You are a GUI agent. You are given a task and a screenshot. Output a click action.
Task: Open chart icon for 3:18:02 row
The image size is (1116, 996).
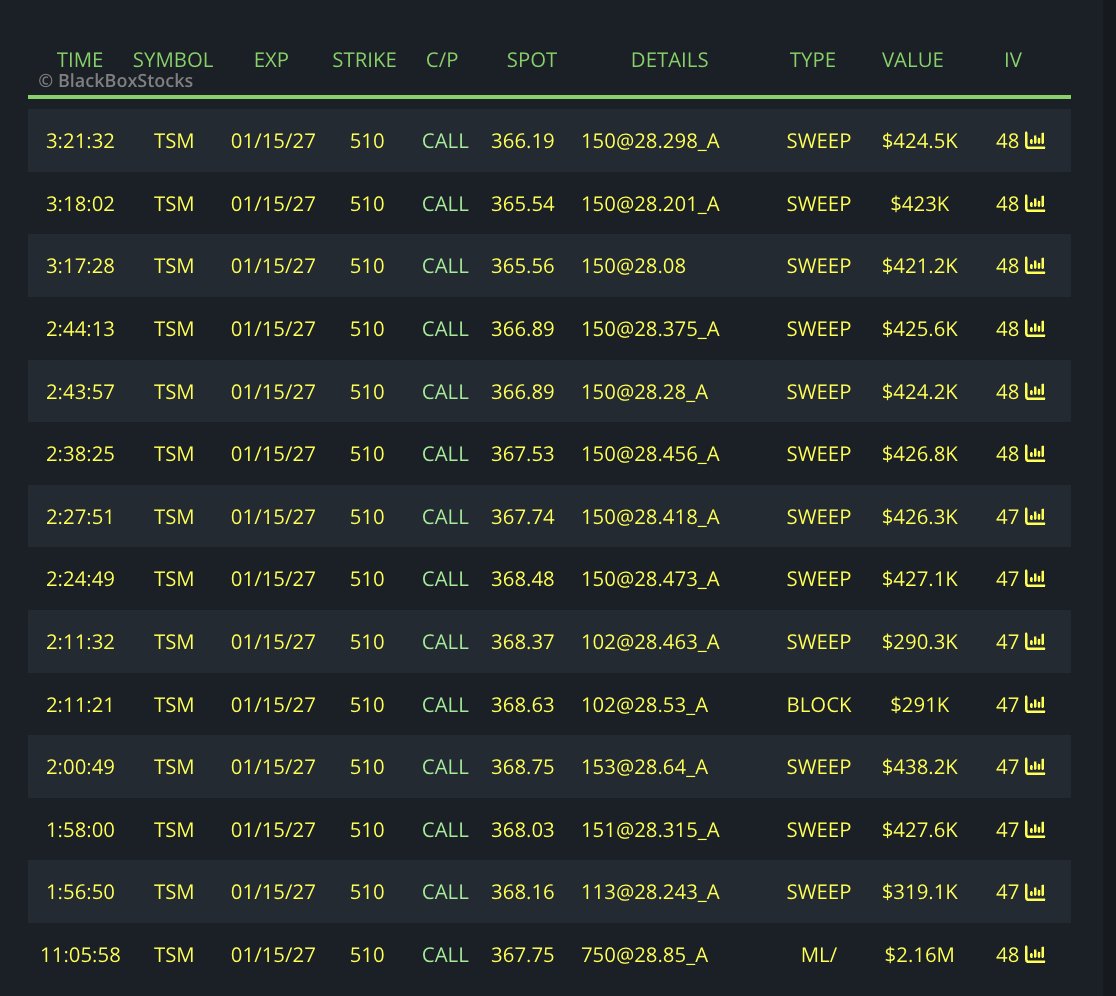tap(1034, 203)
